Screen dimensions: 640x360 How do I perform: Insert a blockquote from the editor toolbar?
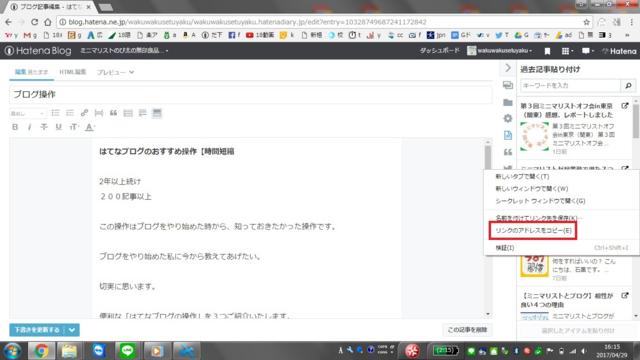(113, 113)
